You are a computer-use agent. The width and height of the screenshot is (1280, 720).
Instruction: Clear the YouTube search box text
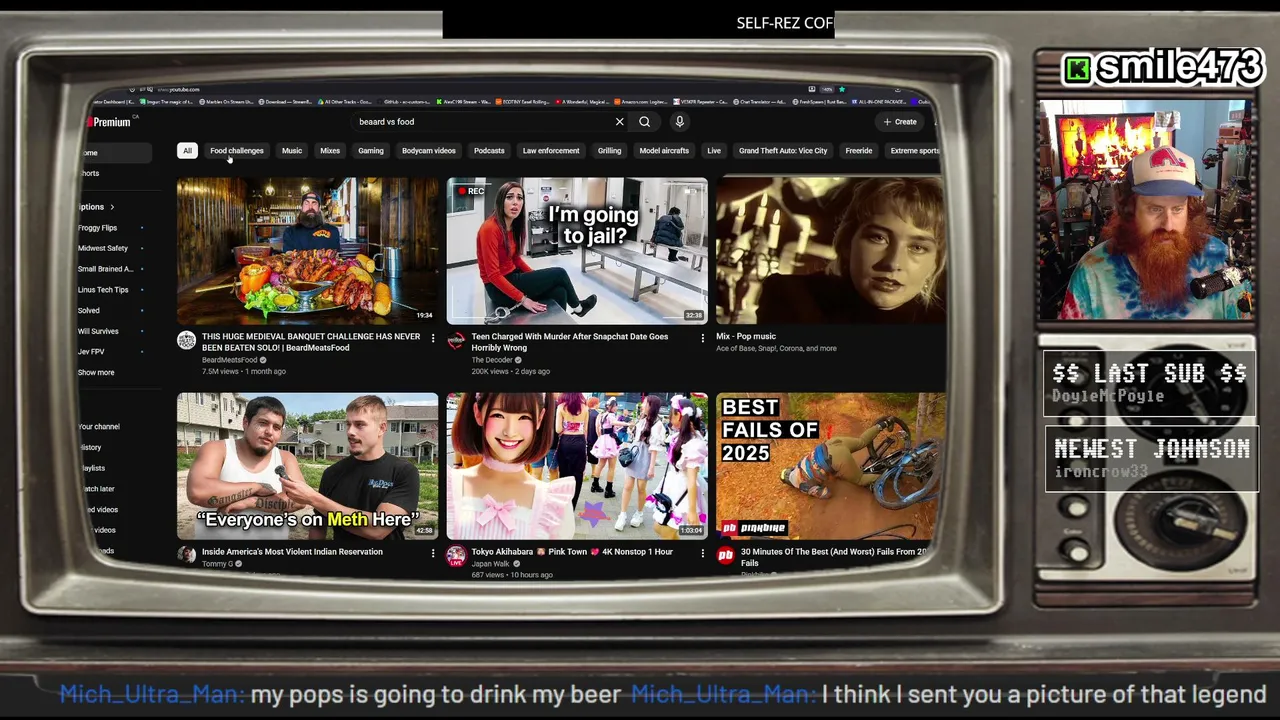pos(619,122)
